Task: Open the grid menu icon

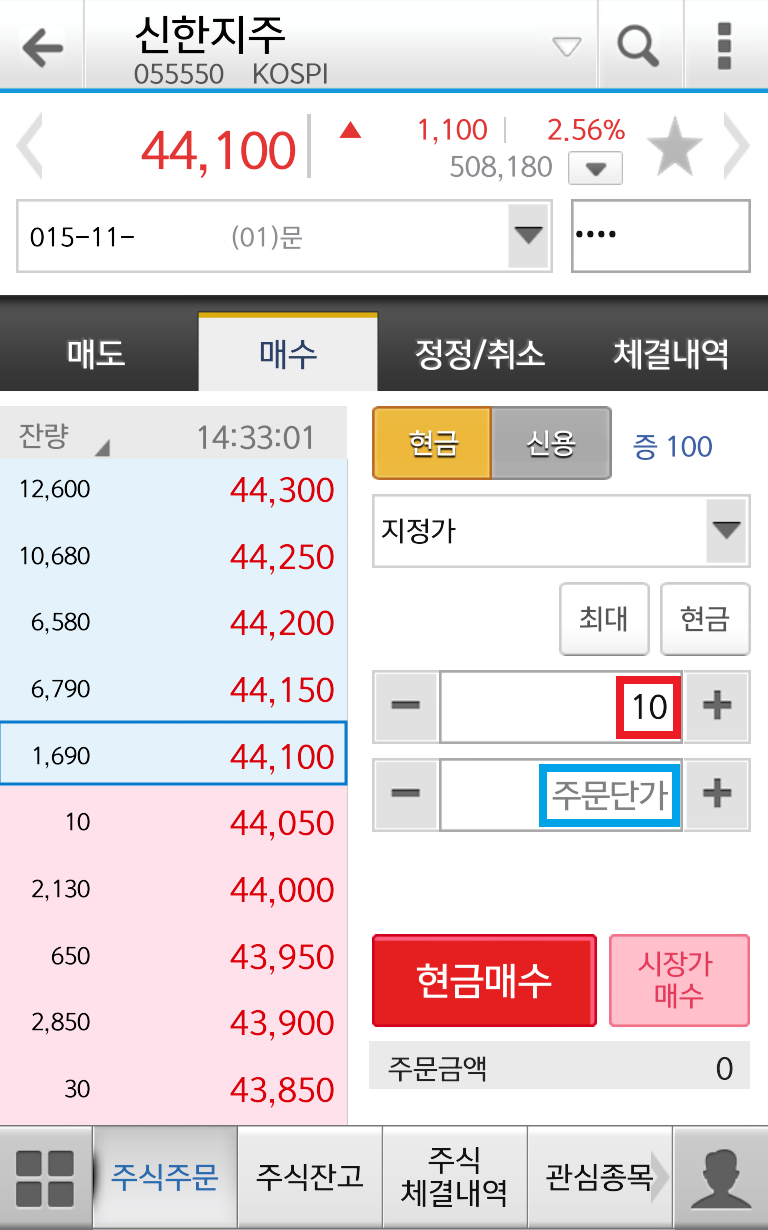Action: (46, 1178)
